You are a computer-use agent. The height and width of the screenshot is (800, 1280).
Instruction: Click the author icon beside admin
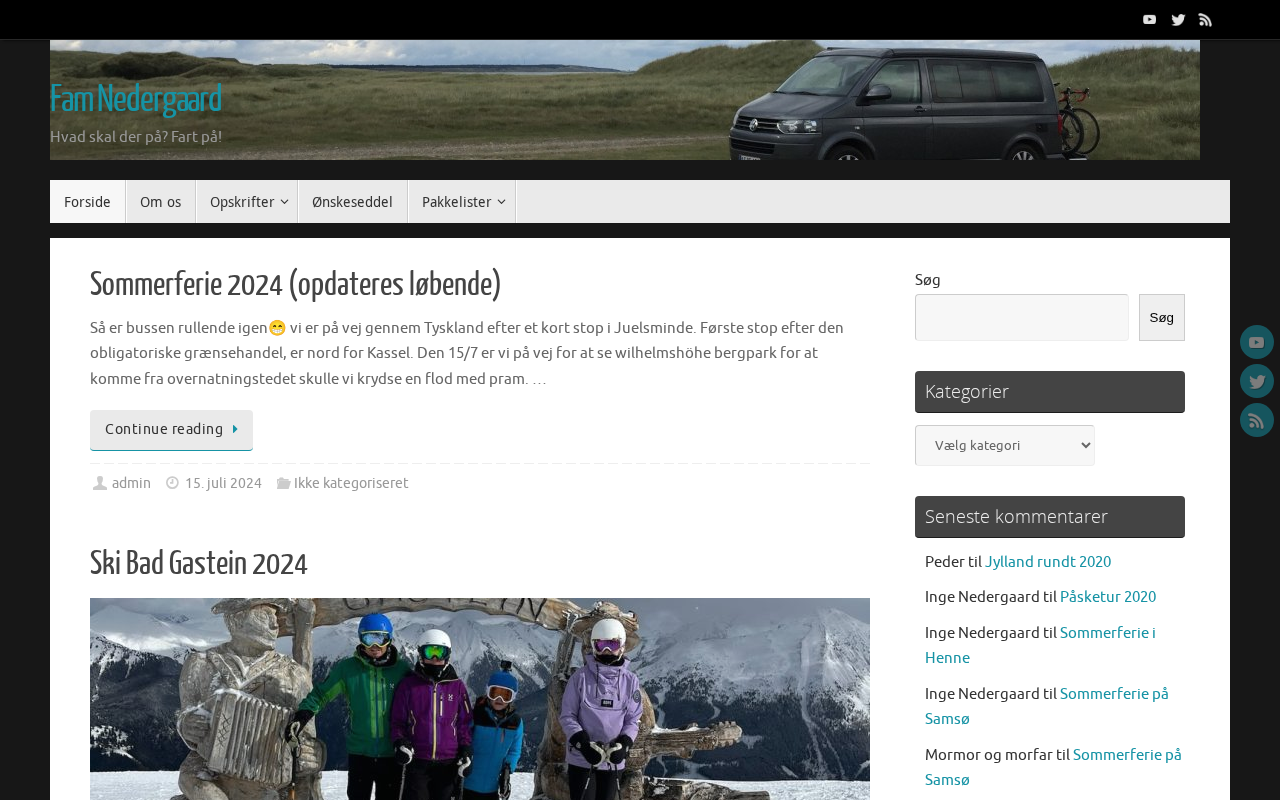100,484
